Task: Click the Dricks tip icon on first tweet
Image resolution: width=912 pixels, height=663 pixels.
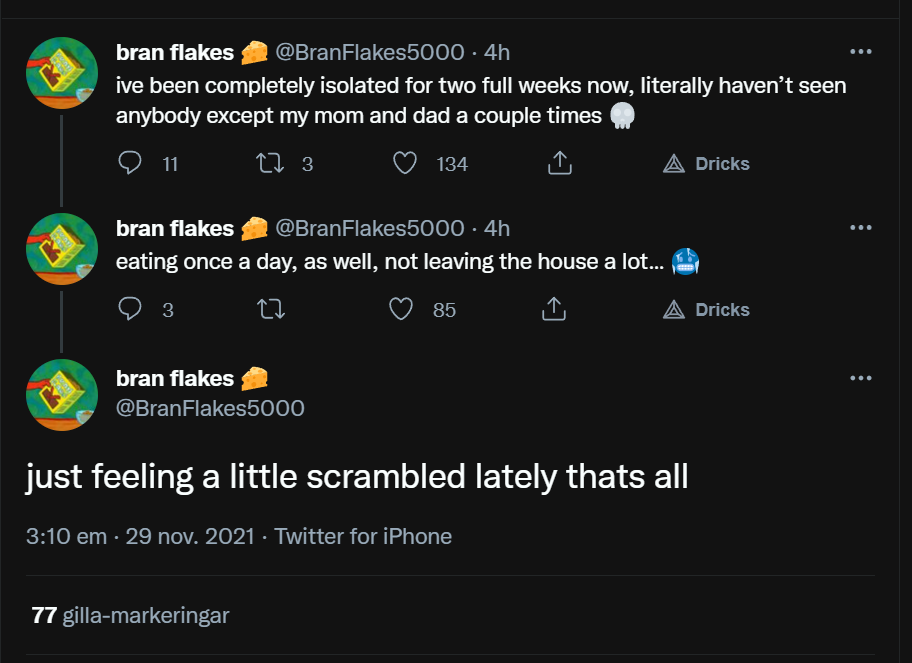Action: coord(674,164)
